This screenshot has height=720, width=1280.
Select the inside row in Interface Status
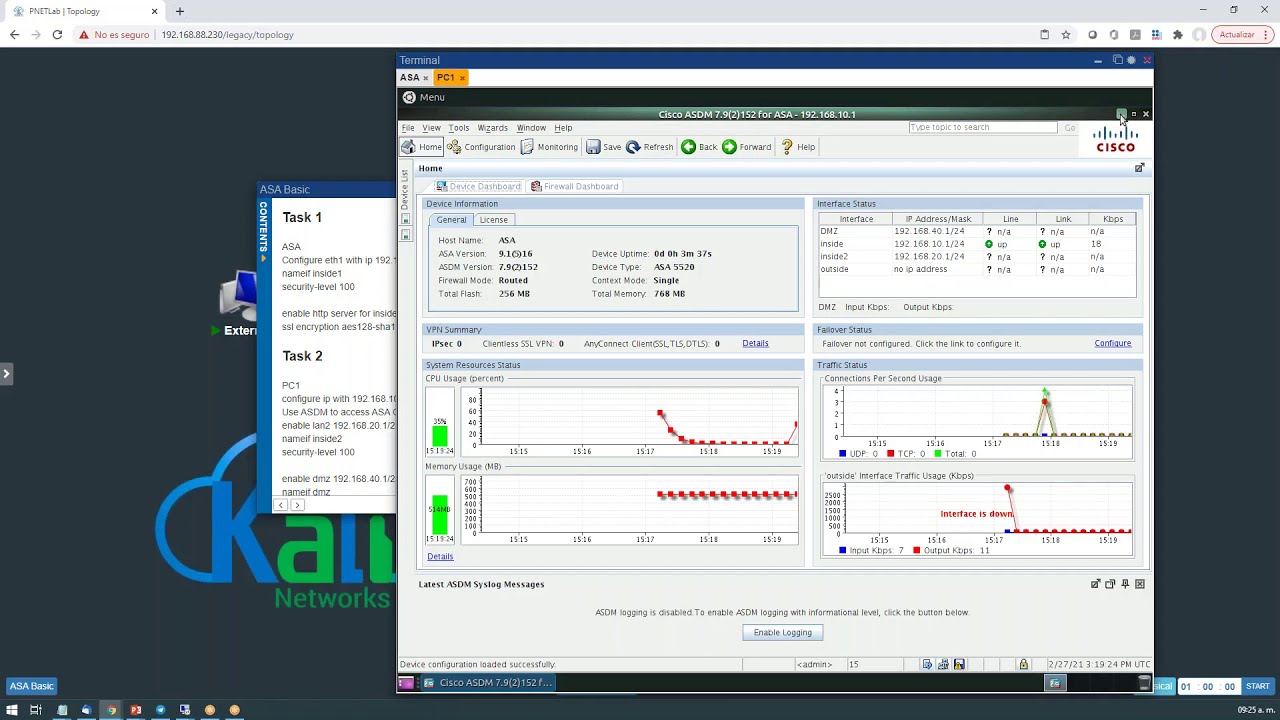pyautogui.click(x=977, y=244)
